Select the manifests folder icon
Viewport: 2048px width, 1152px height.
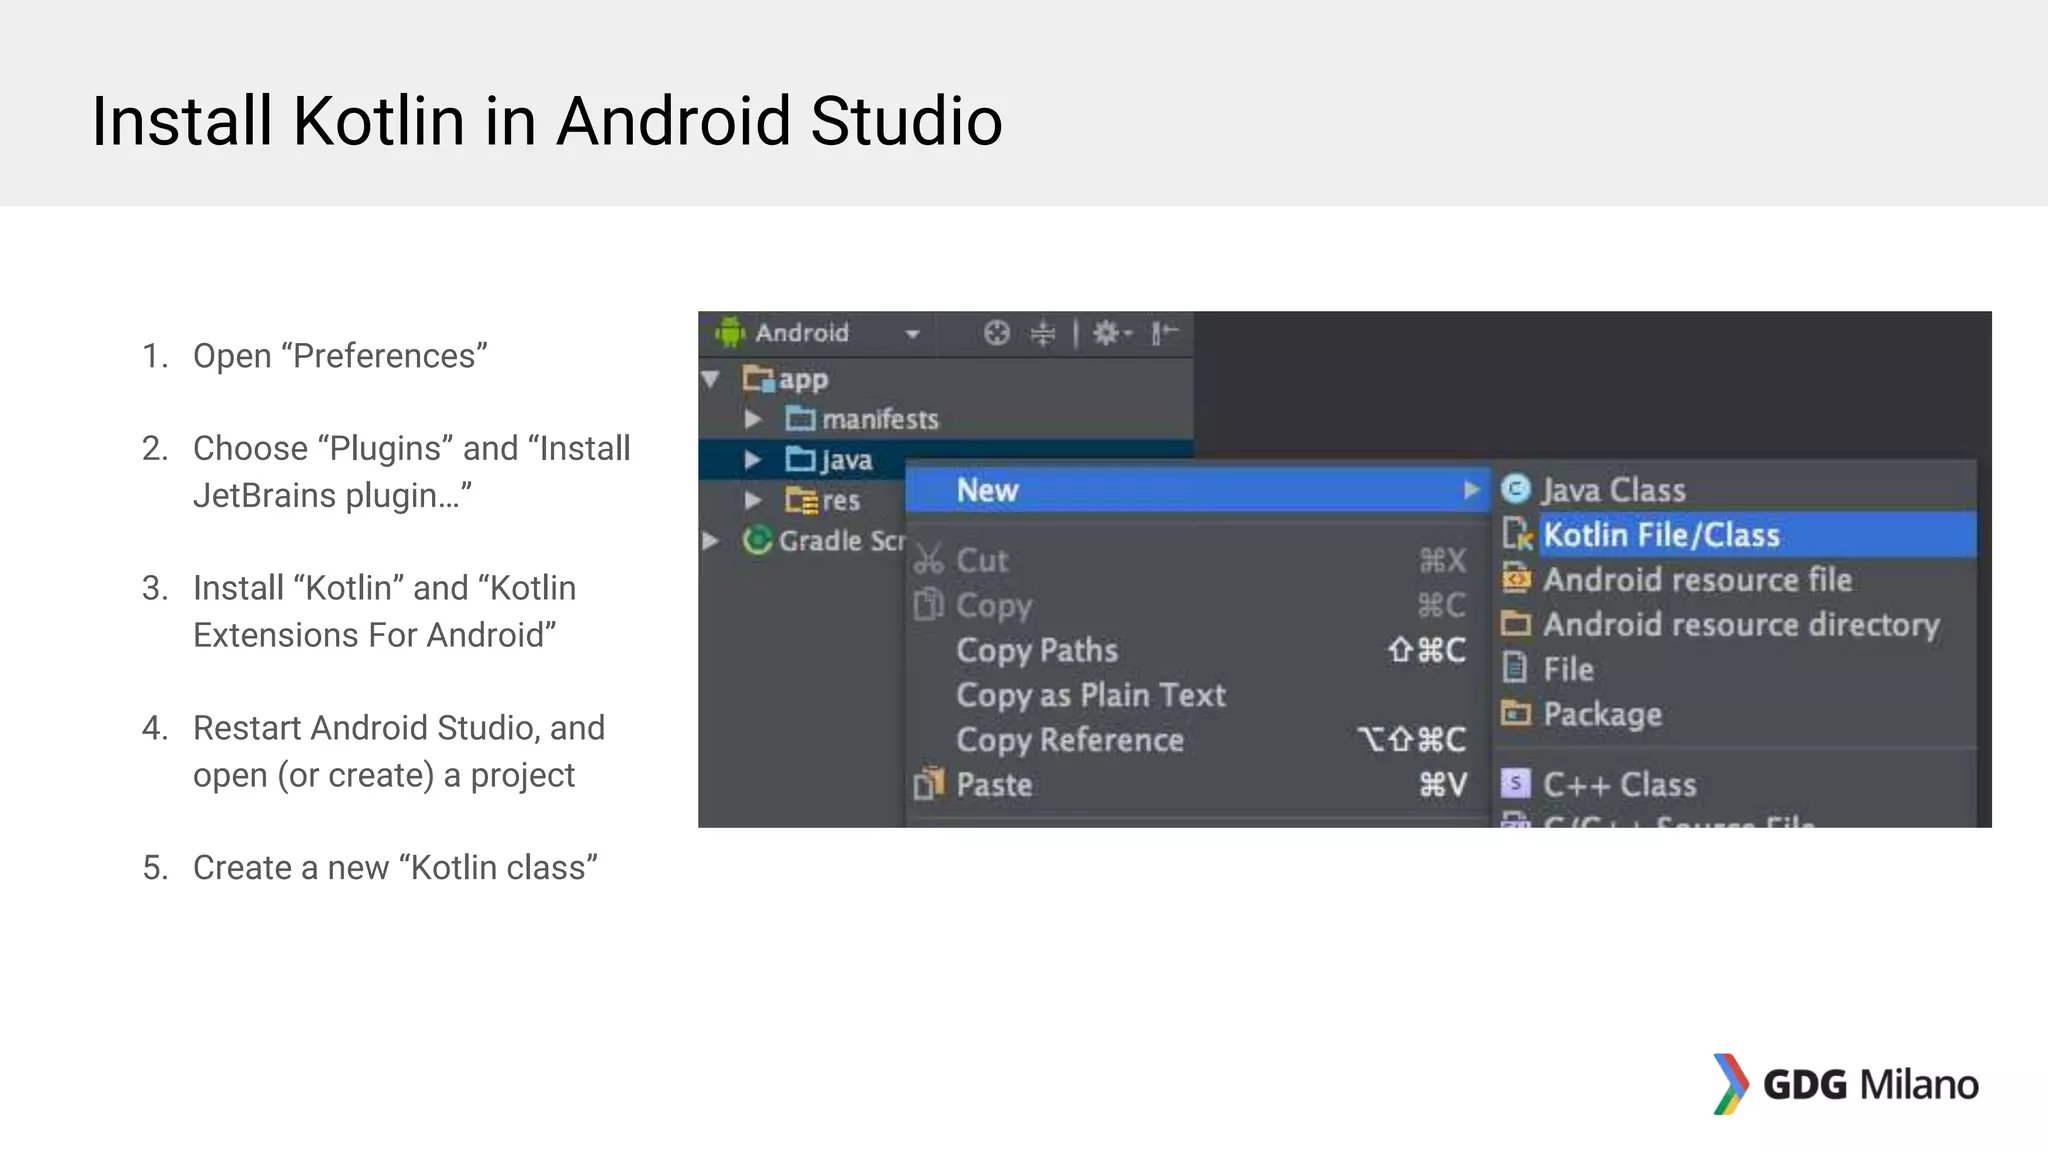pos(801,418)
